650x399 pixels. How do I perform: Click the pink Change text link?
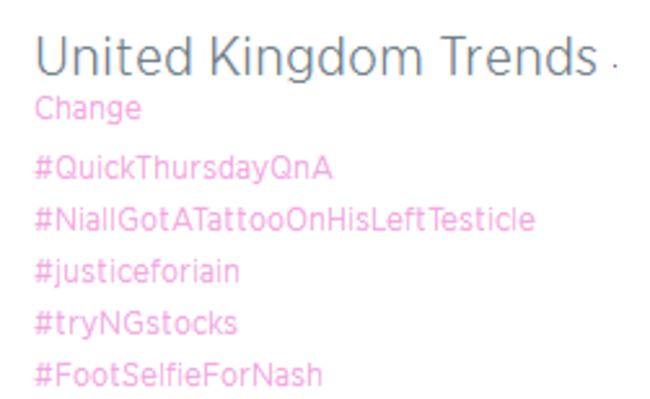click(88, 109)
